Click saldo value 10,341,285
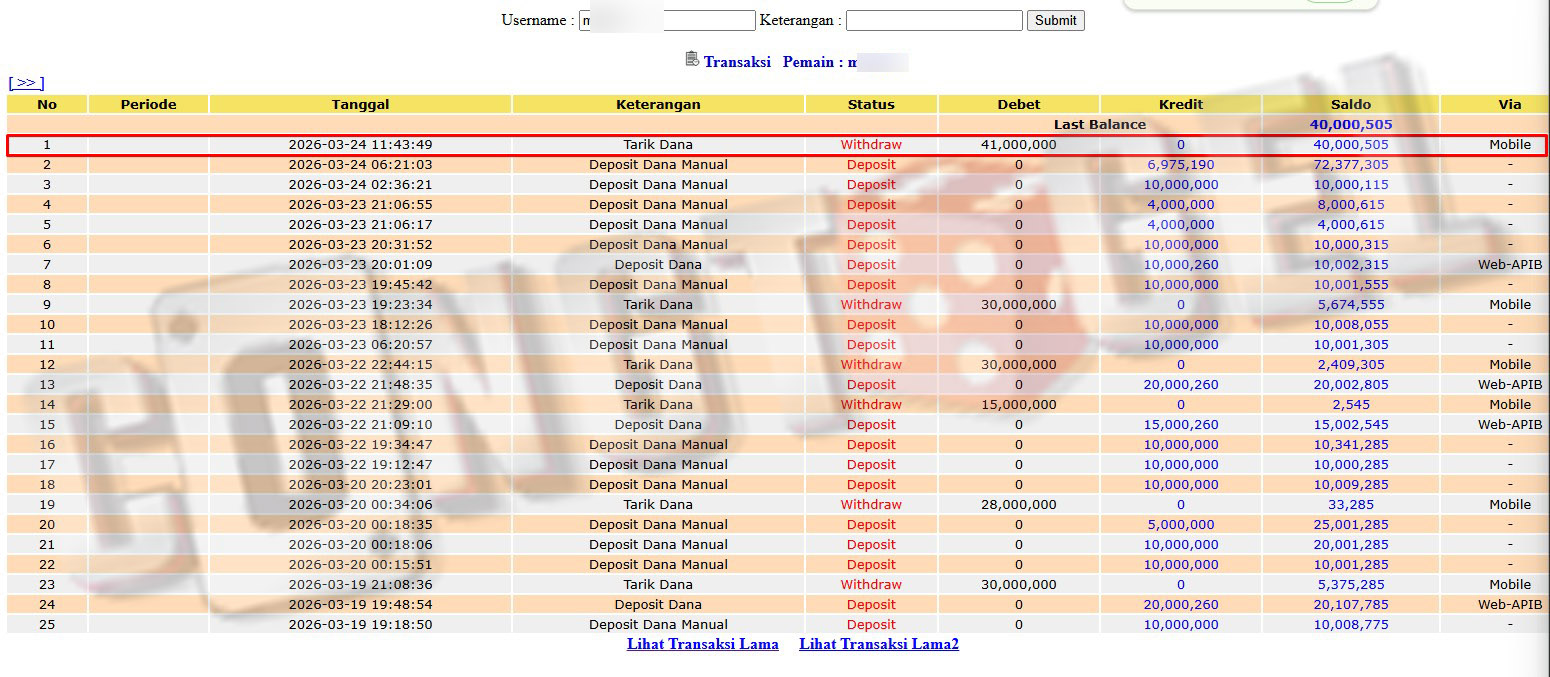 tap(1351, 445)
